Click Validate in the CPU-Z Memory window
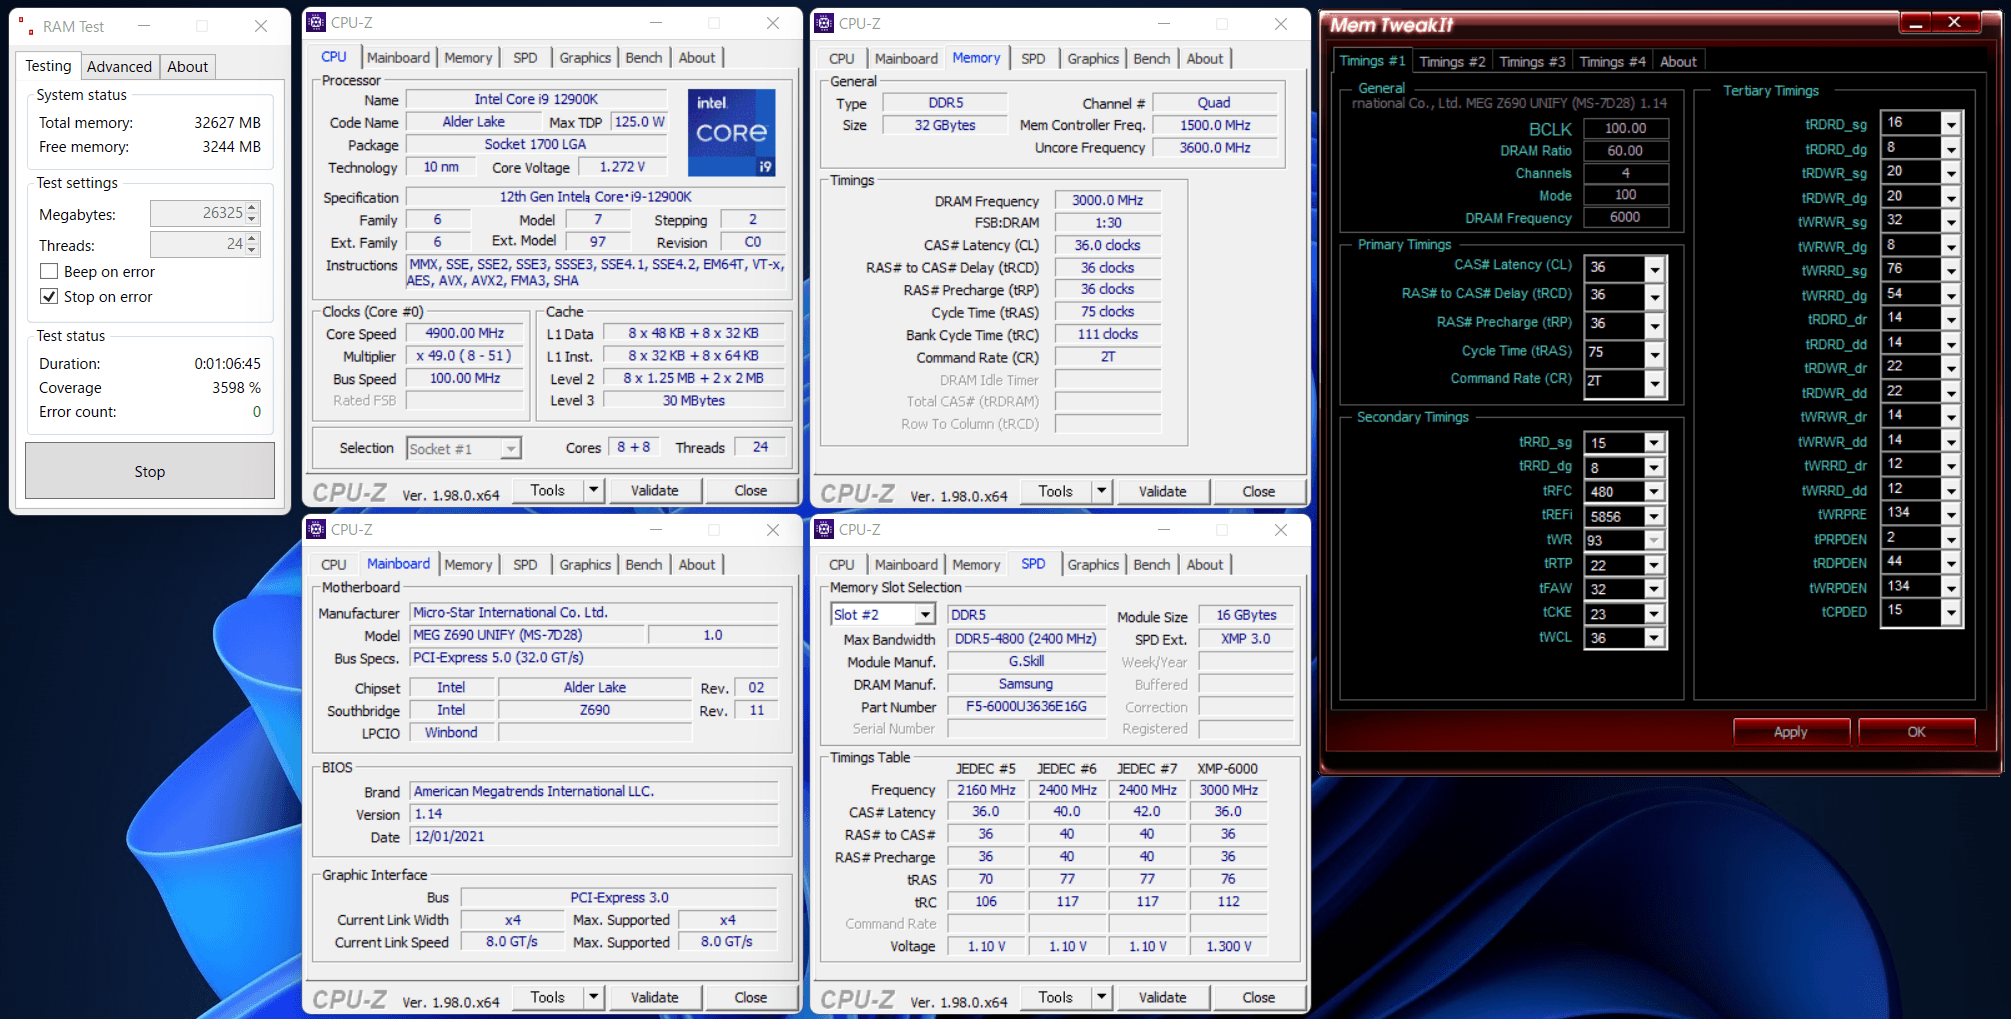Viewport: 2011px width, 1019px height. click(1162, 491)
